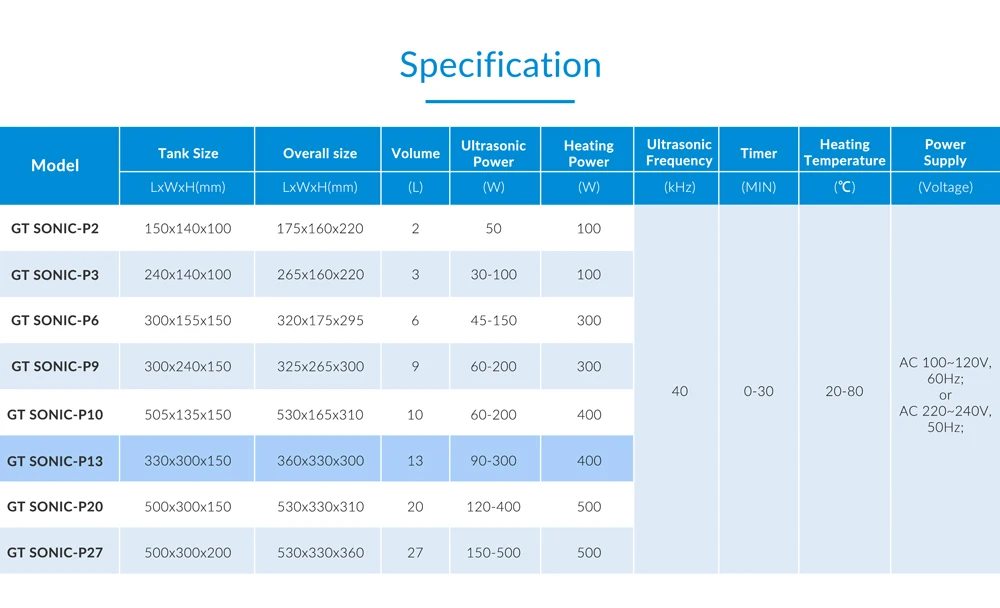The width and height of the screenshot is (1000, 608).
Task: Click the (MIN) unit label
Action: [x=758, y=187]
